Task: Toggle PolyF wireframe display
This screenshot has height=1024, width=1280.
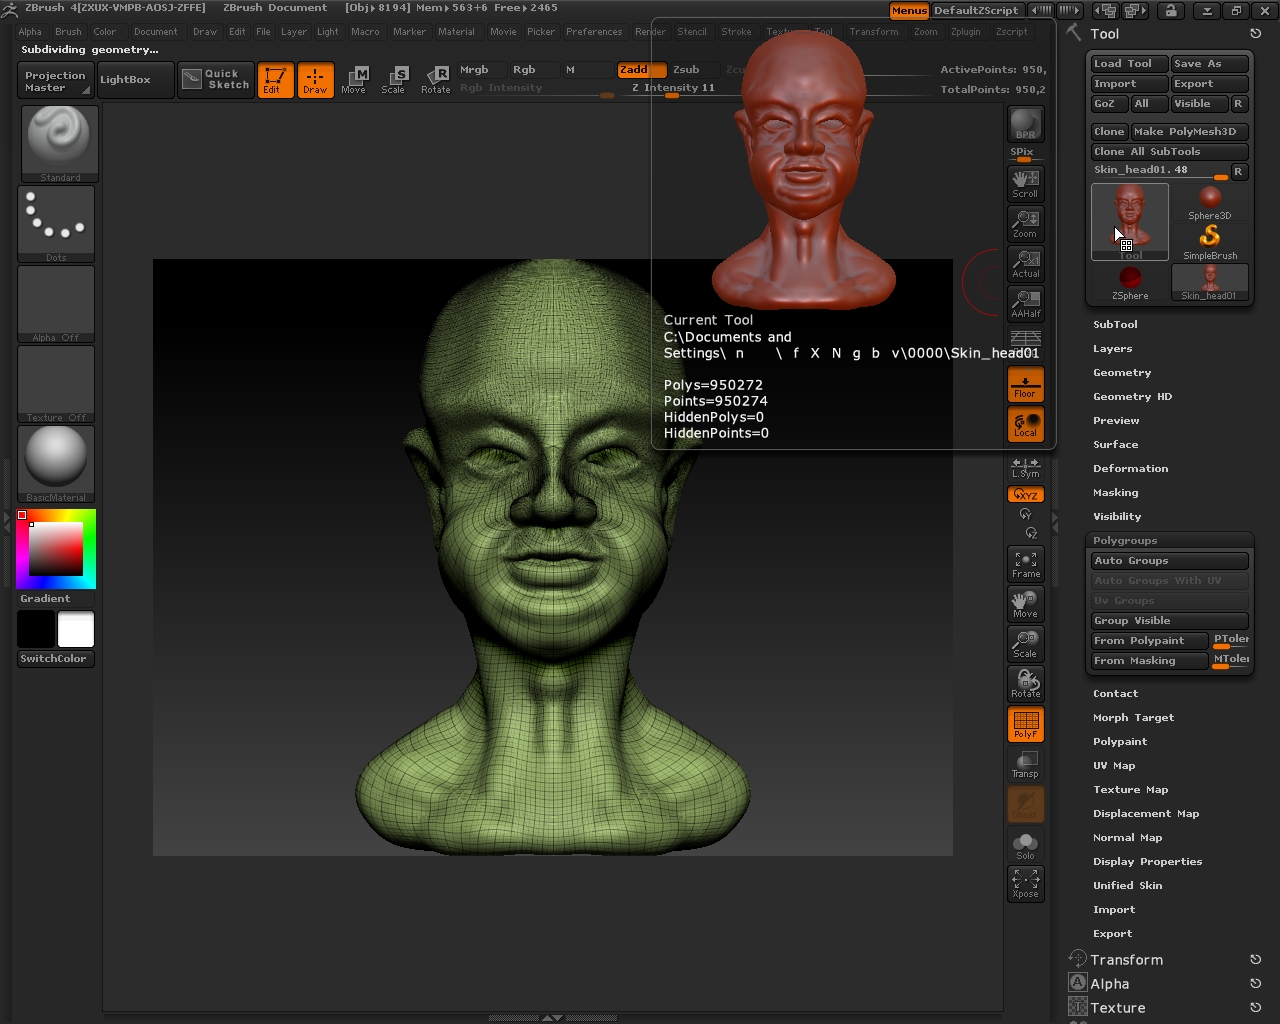Action: coord(1025,724)
